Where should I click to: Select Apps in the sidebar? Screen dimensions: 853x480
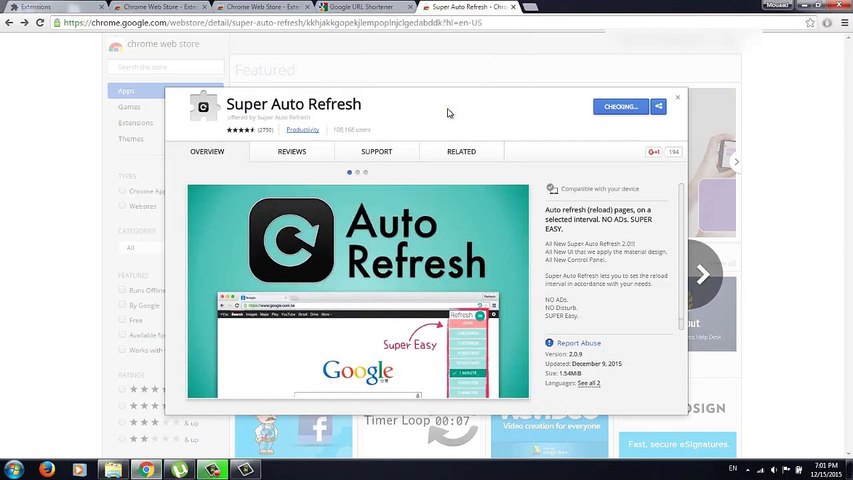pos(126,91)
